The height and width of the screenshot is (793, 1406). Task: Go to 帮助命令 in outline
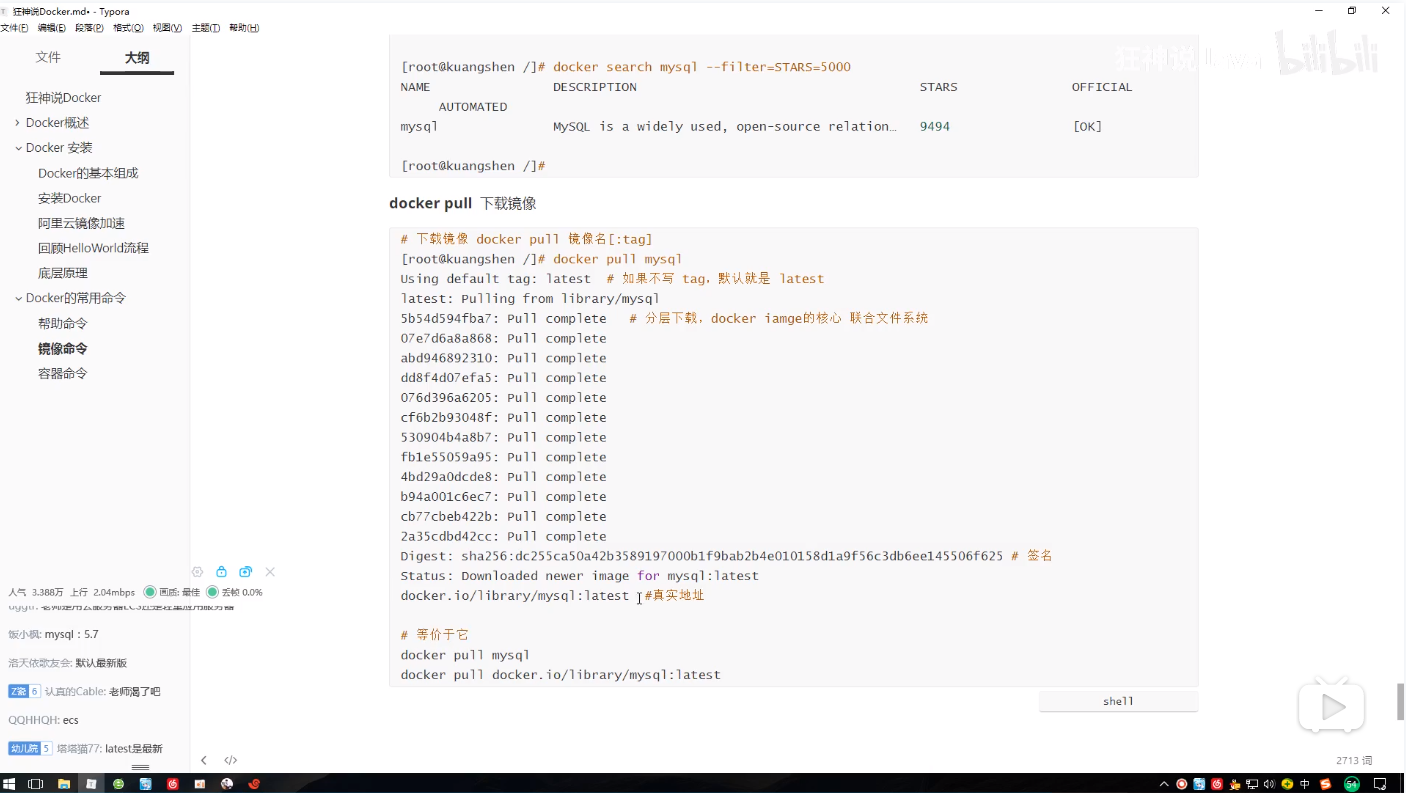pos(63,323)
